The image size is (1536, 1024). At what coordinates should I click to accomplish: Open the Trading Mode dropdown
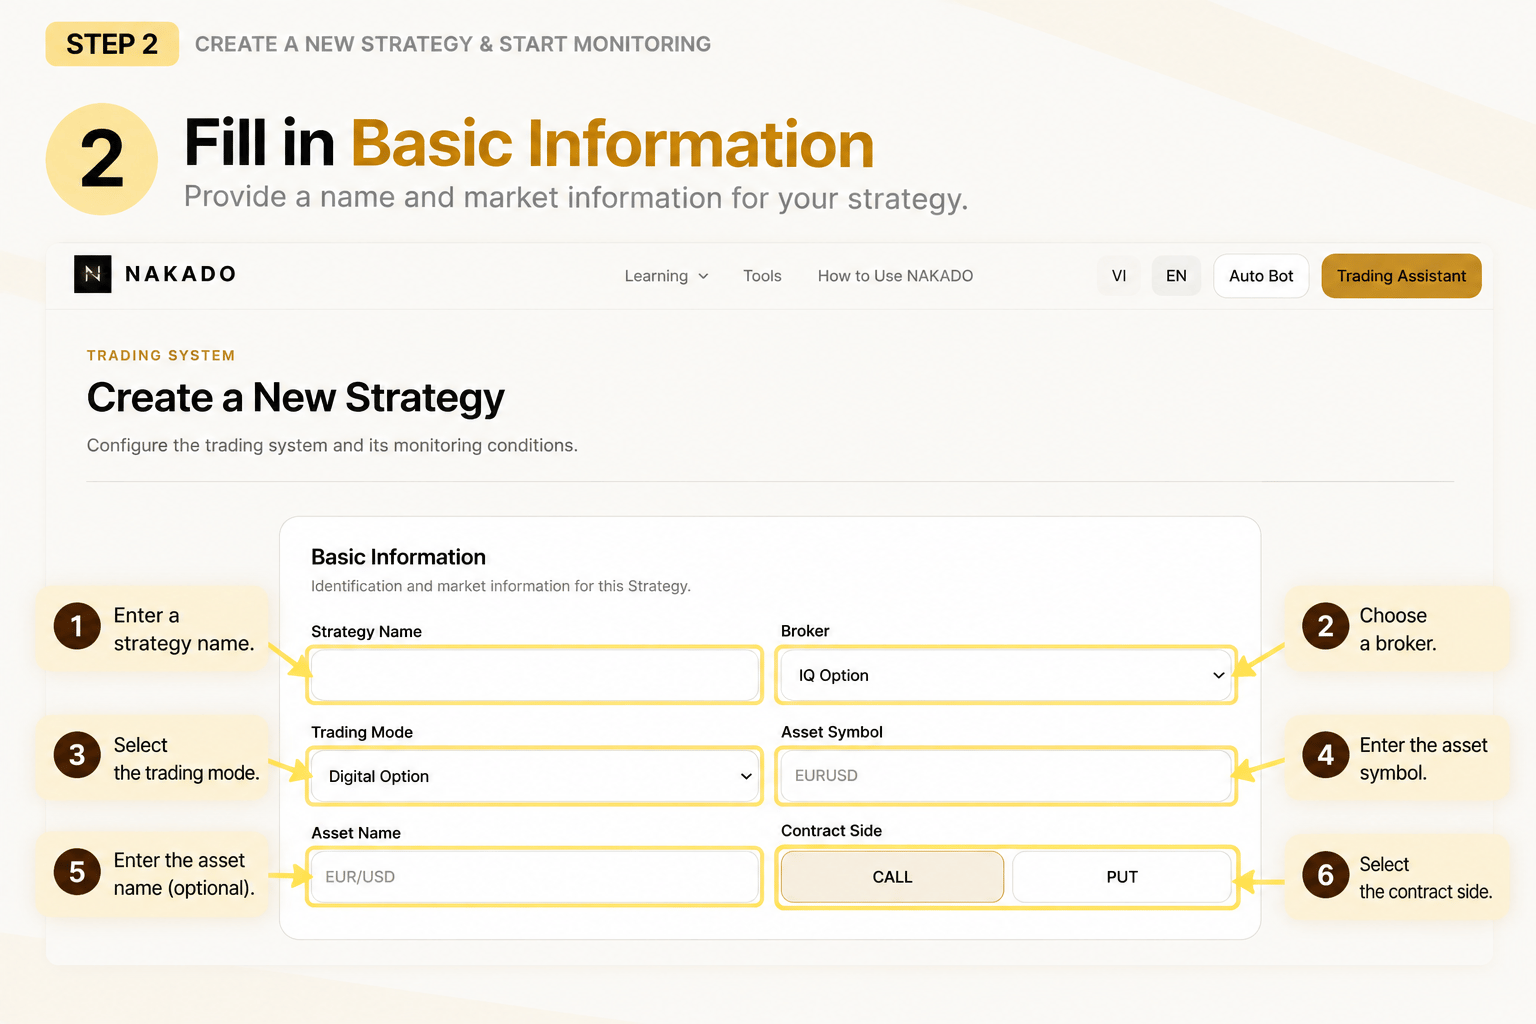click(535, 776)
